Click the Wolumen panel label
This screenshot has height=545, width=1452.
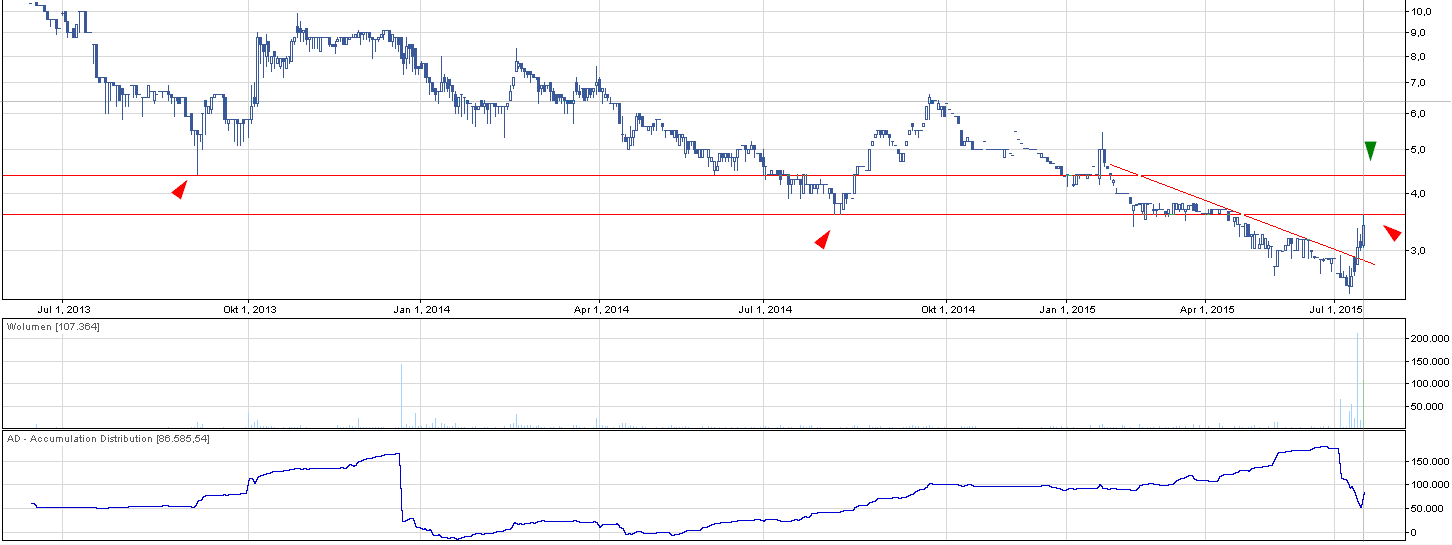coord(53,327)
